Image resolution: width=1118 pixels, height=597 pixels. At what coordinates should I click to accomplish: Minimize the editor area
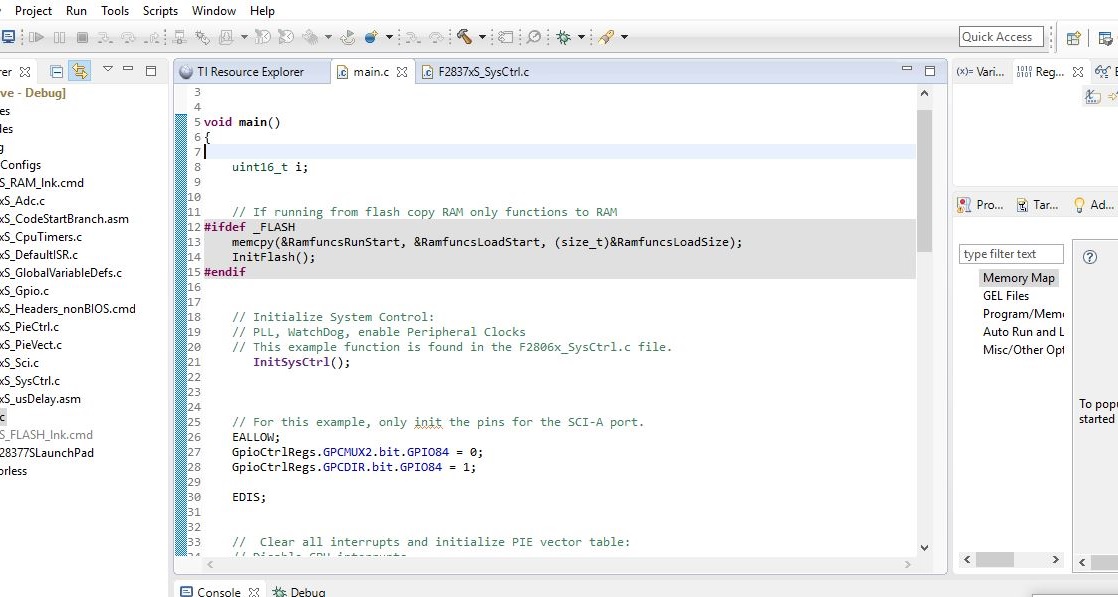(x=907, y=68)
